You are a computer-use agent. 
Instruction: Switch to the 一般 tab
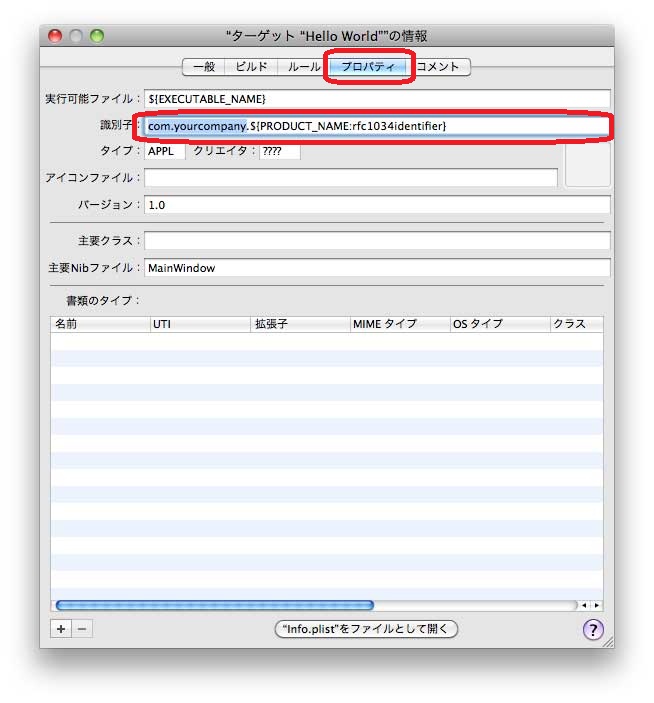(x=204, y=67)
